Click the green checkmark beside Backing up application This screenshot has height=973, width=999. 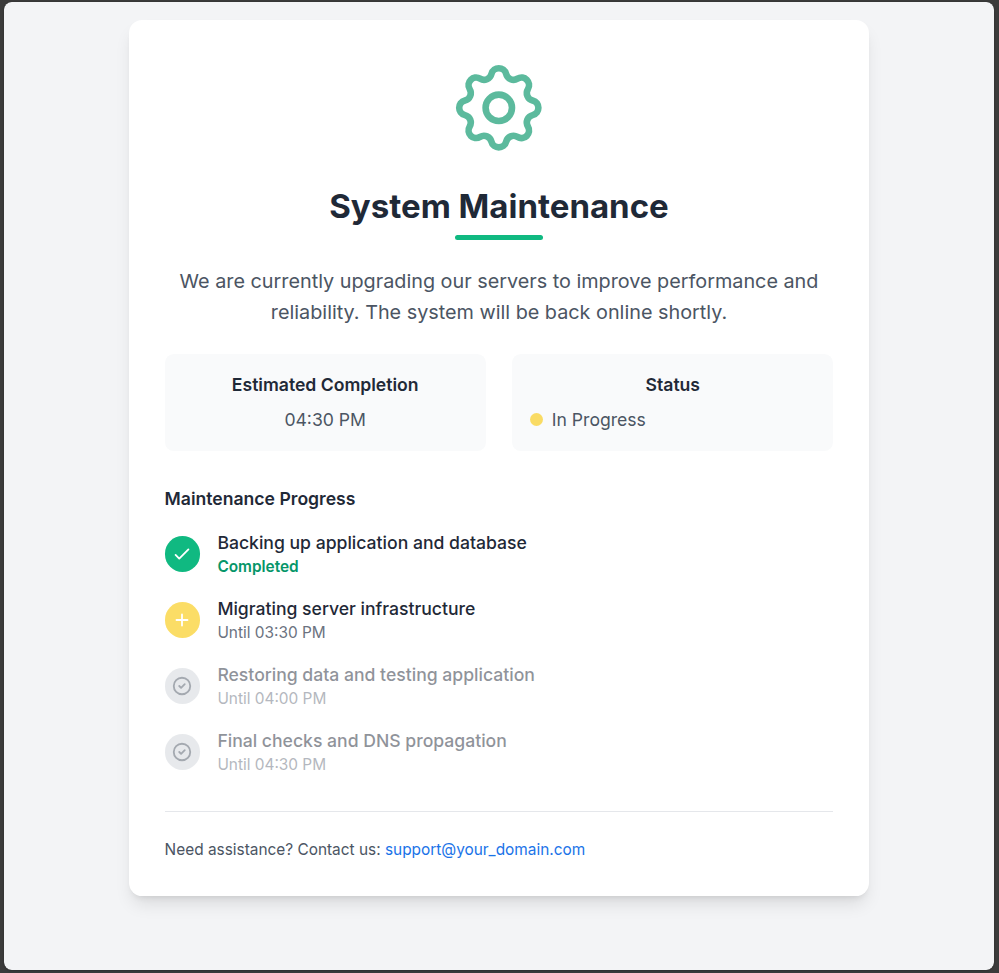[182, 554]
